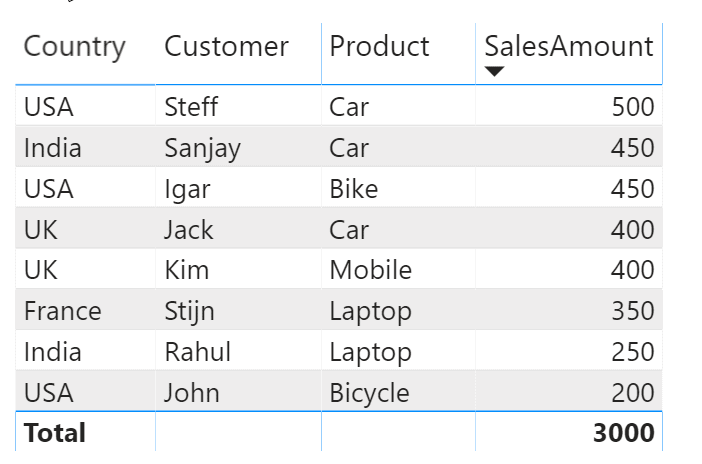The image size is (702, 464).
Task: Click the Total row label
Action: click(55, 433)
